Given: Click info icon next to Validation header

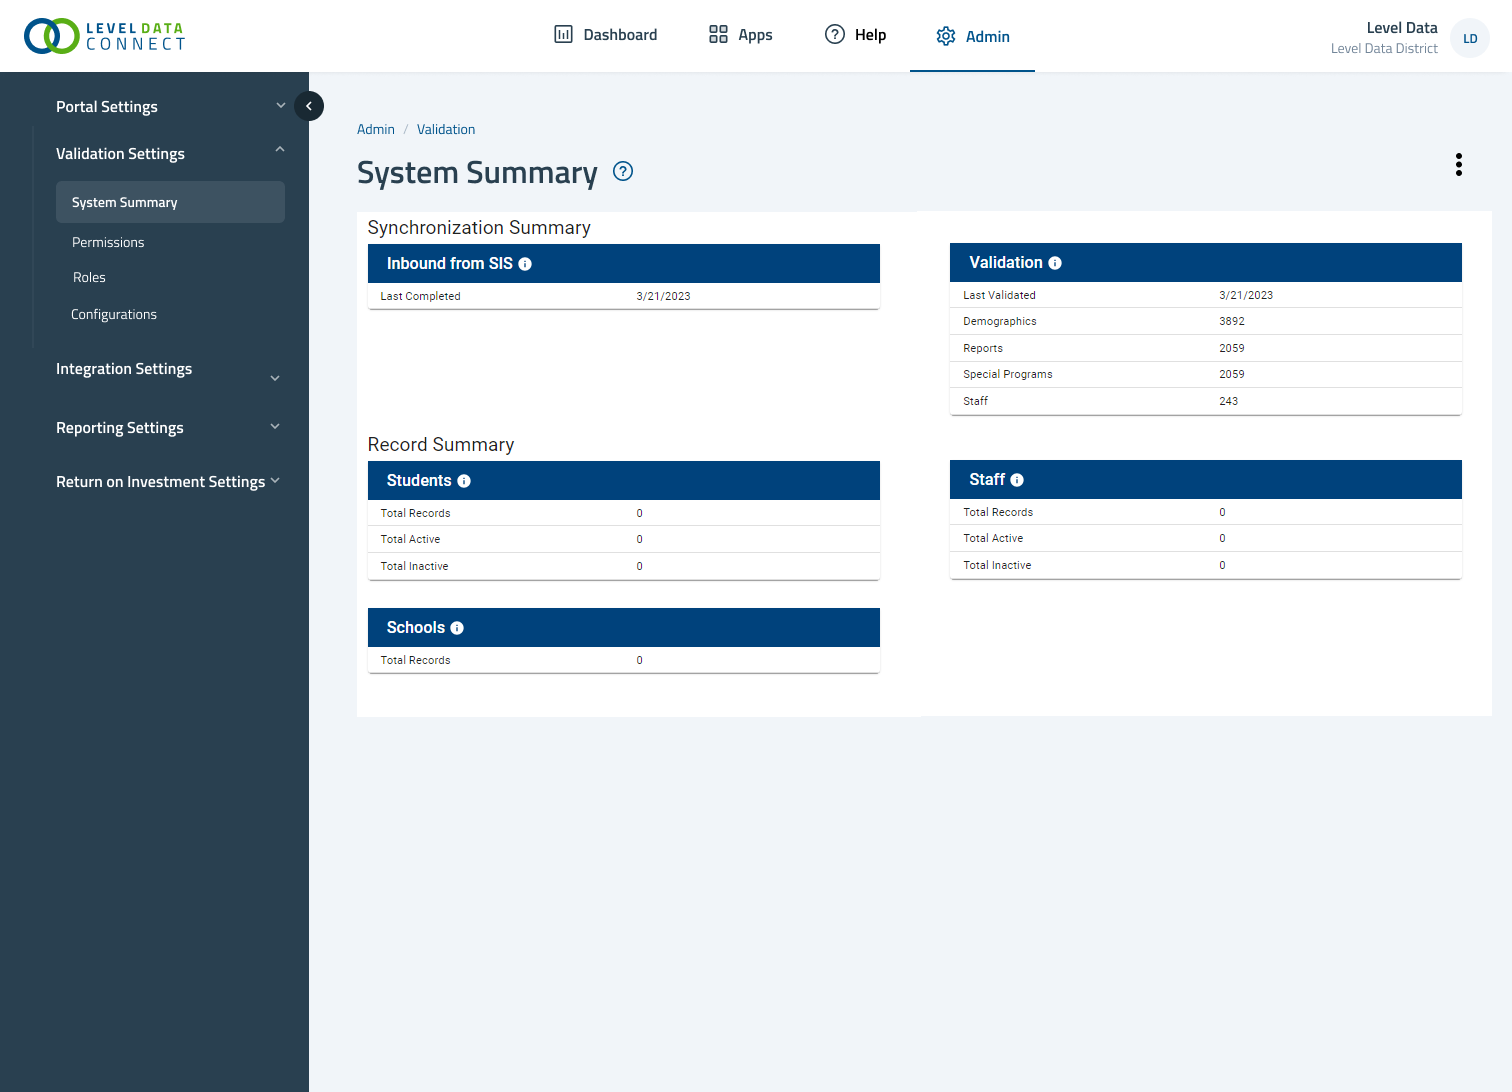Looking at the screenshot, I should (1055, 263).
